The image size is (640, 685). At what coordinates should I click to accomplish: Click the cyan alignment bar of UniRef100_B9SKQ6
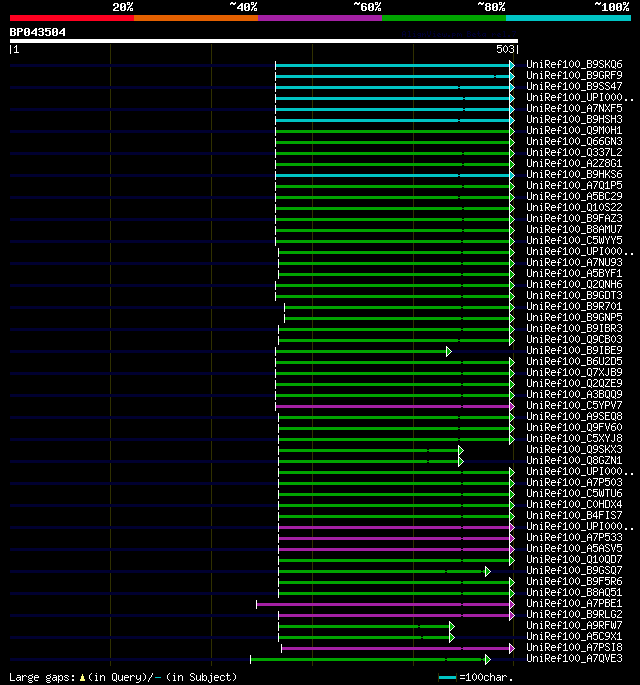point(393,66)
